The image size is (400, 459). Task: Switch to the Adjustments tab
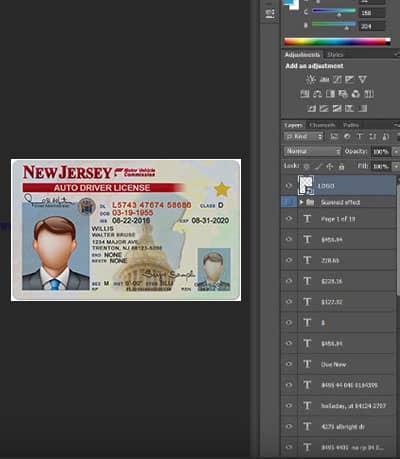(x=302, y=55)
